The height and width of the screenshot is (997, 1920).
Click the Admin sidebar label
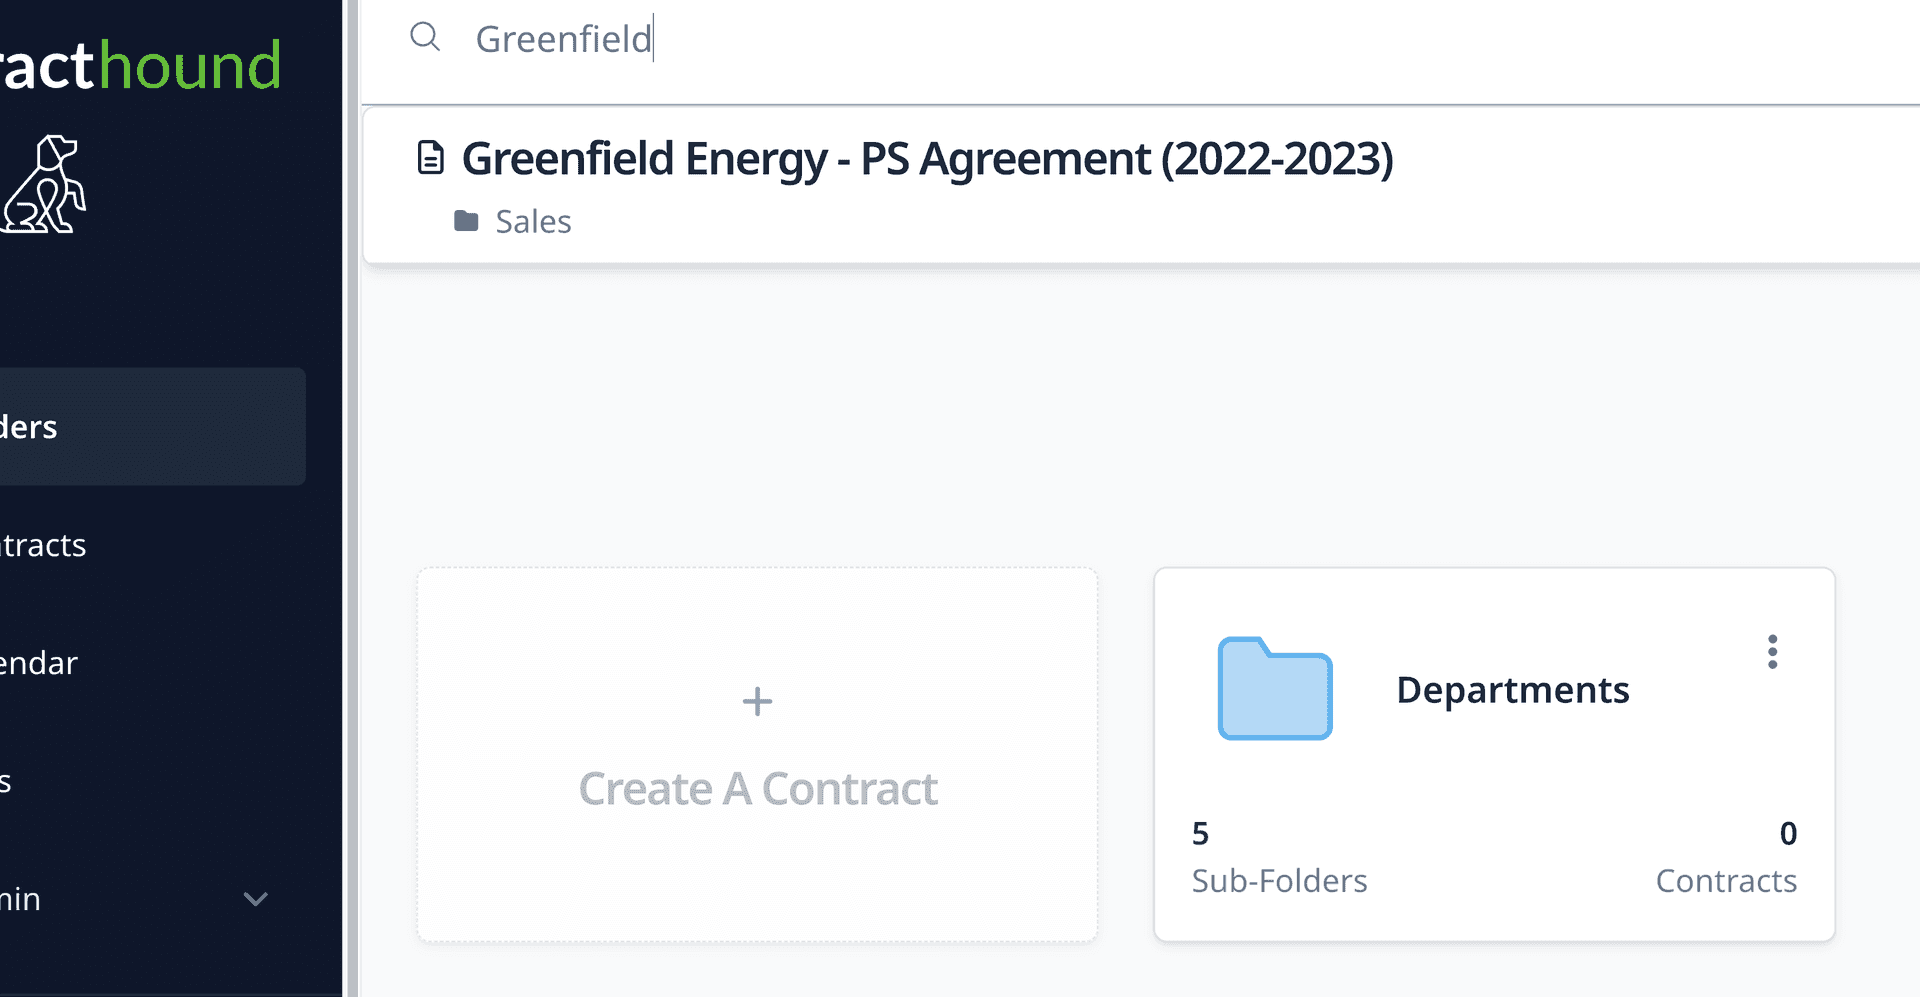point(21,899)
